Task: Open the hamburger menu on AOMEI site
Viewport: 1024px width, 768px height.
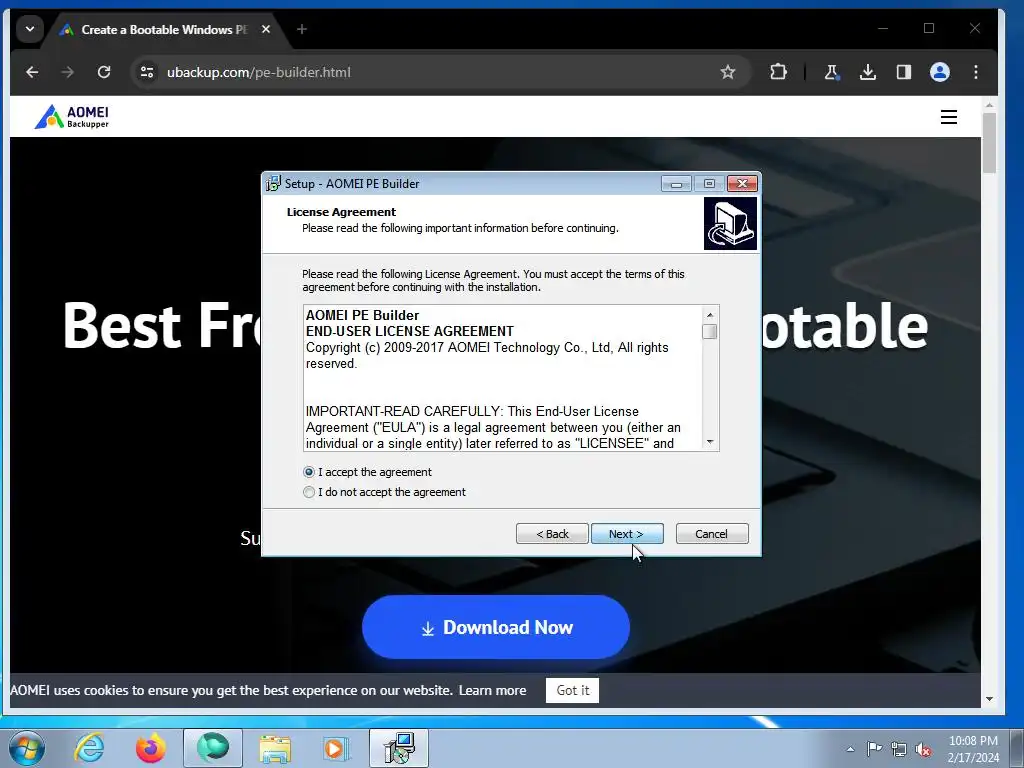Action: click(949, 117)
